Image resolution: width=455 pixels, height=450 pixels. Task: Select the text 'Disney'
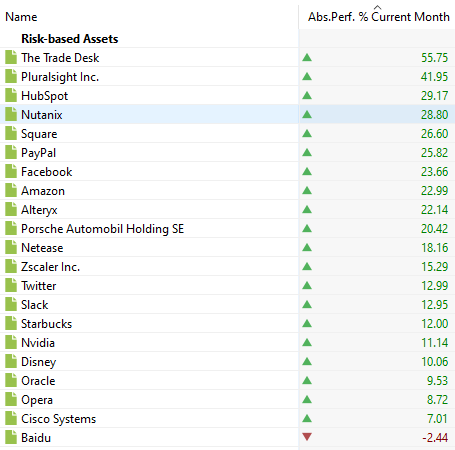39,362
